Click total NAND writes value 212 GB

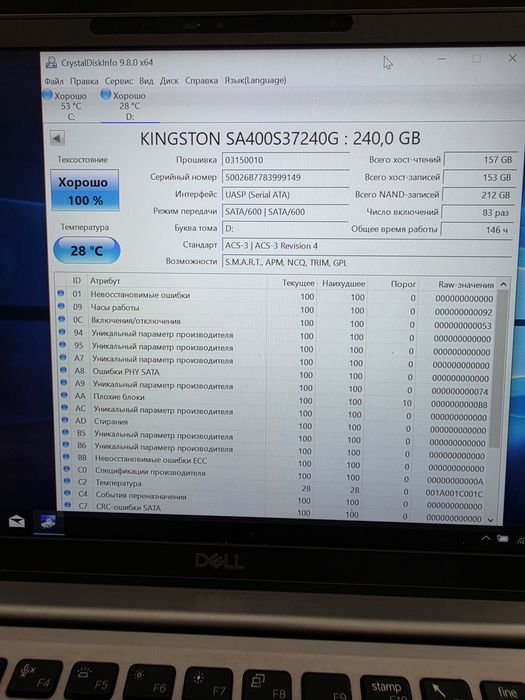point(478,195)
